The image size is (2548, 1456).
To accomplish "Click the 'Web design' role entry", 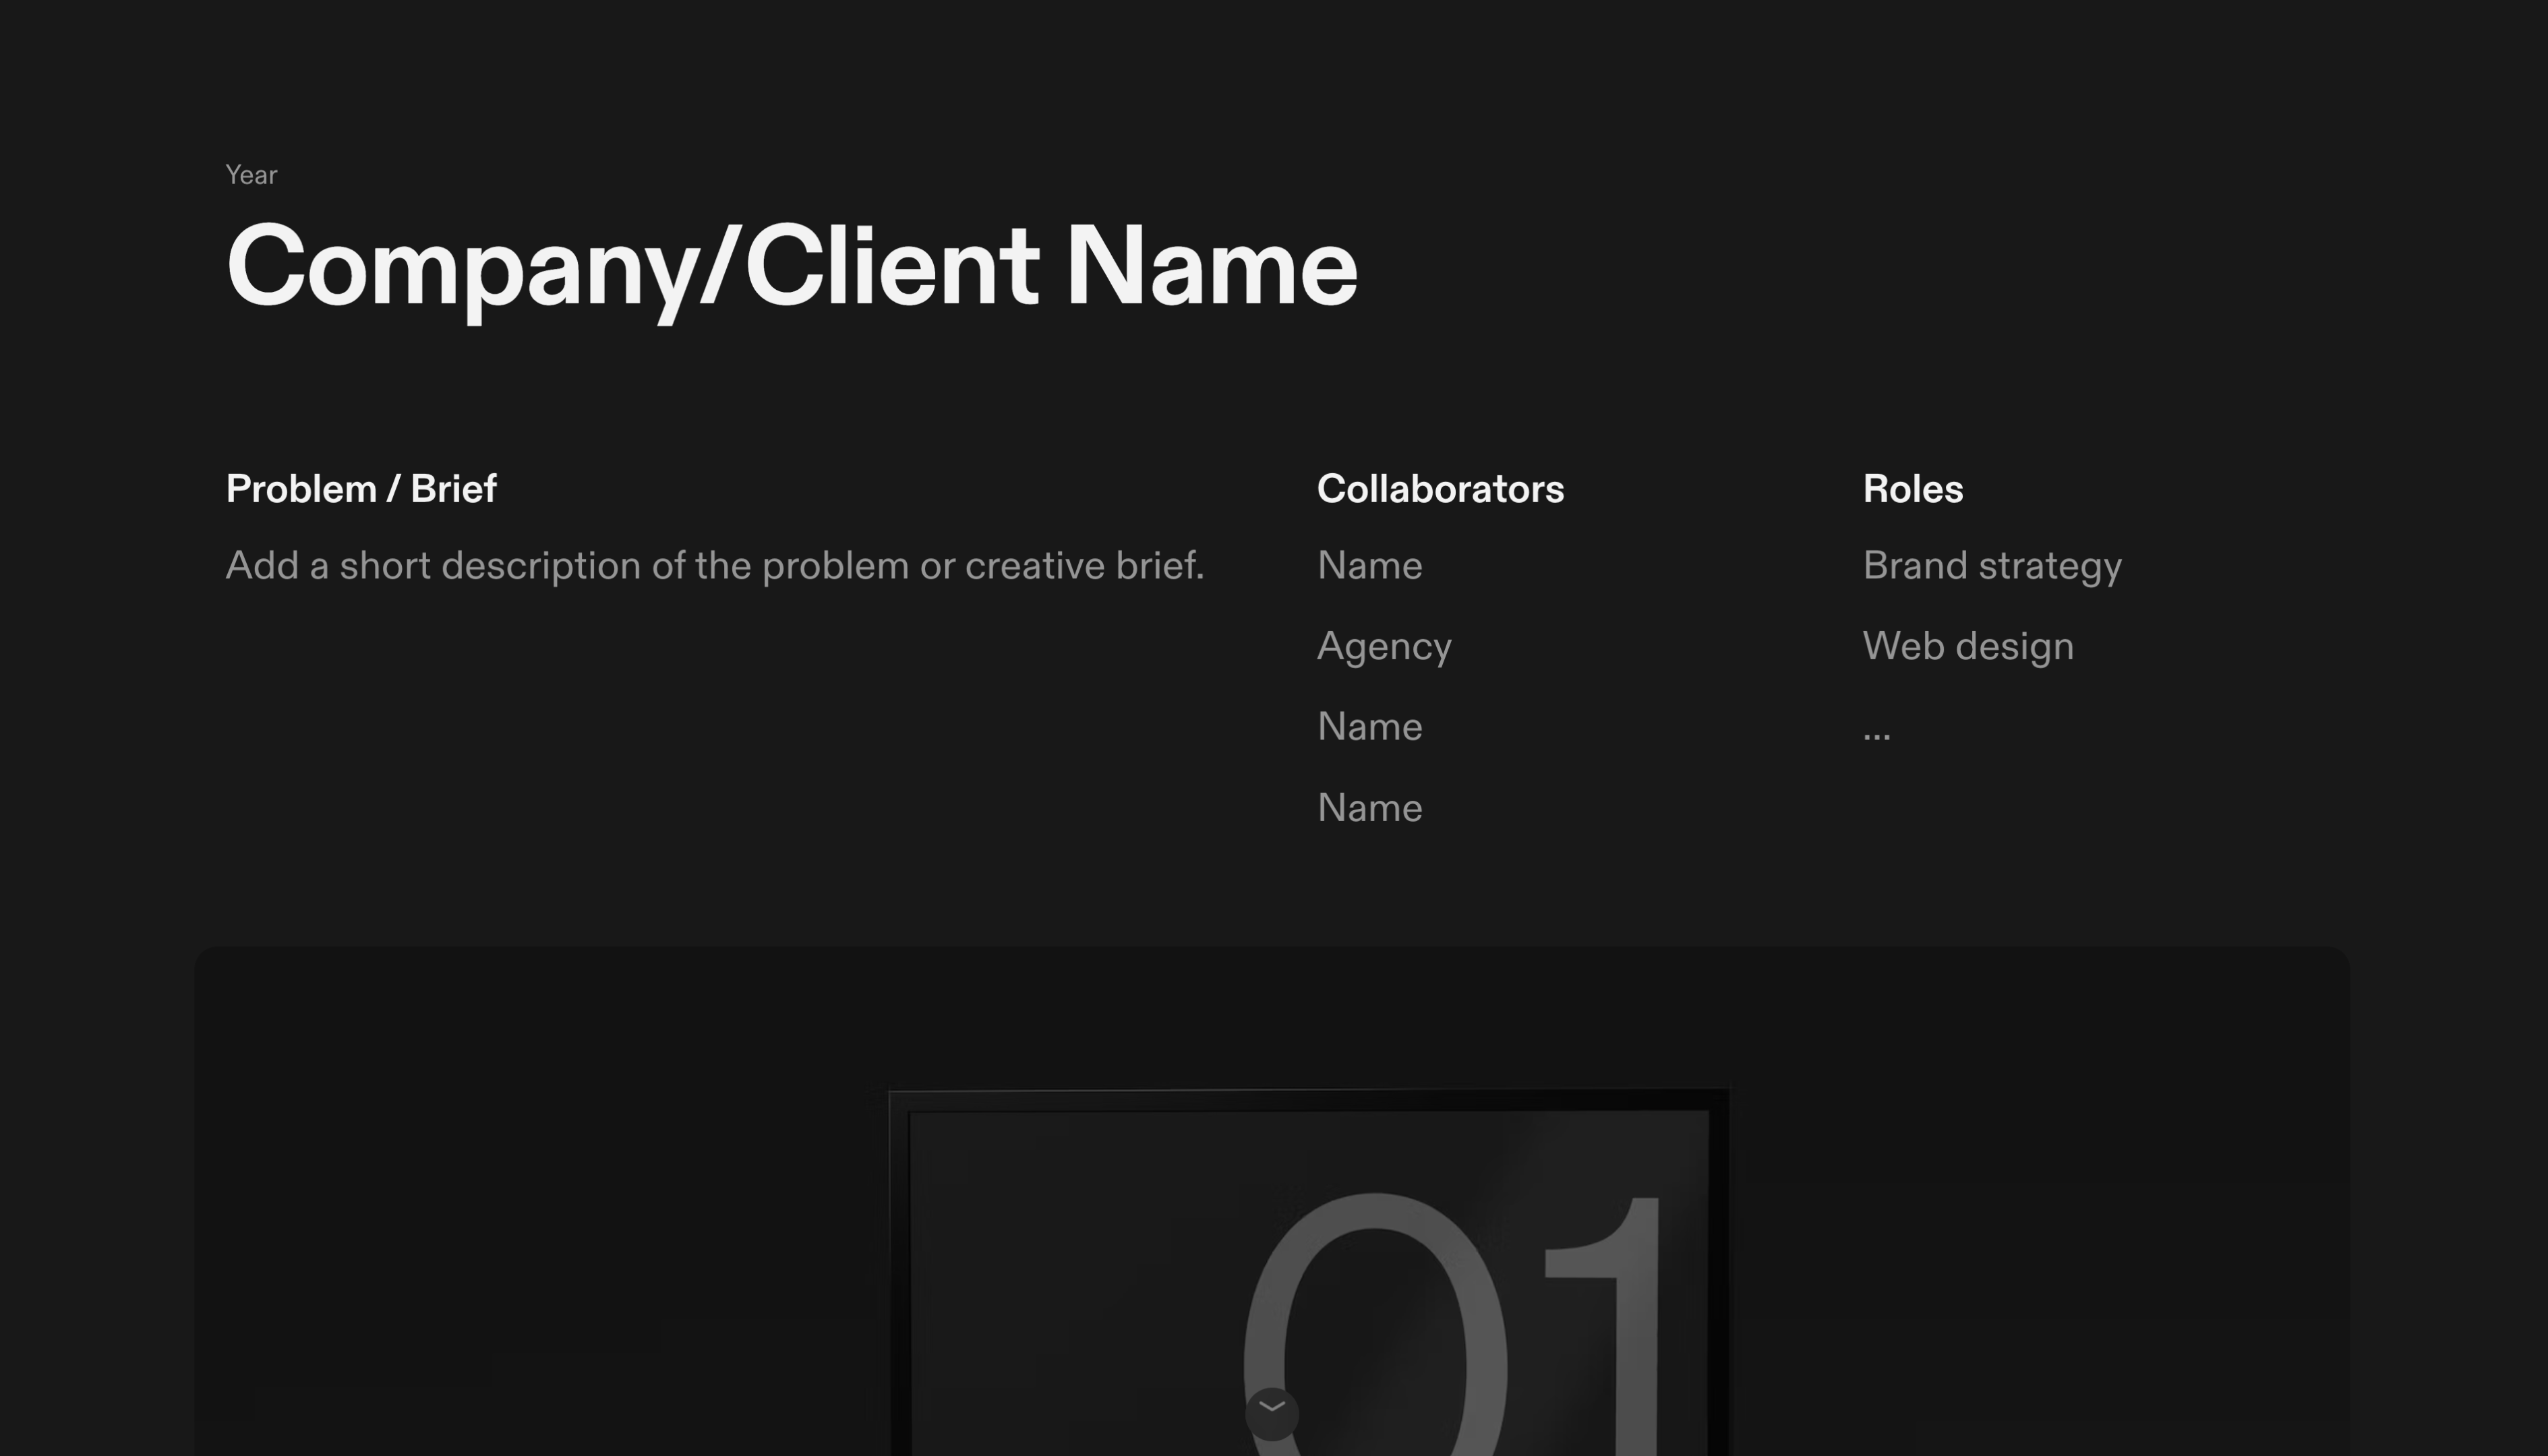I will 1968,646.
